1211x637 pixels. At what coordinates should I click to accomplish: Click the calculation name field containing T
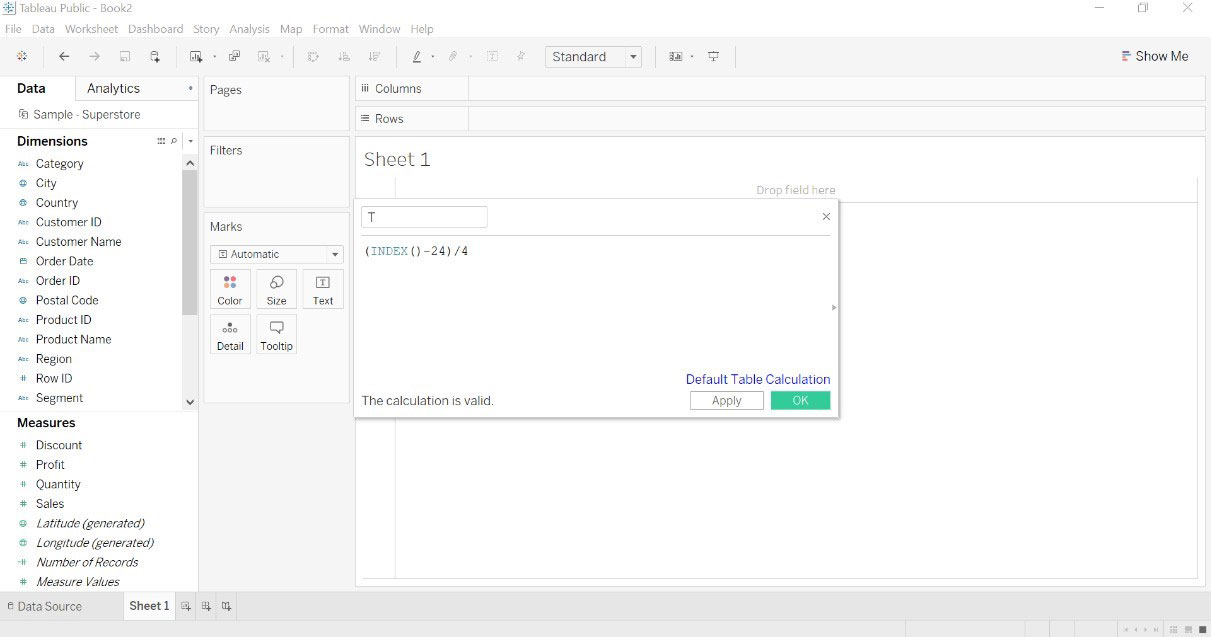(x=424, y=217)
